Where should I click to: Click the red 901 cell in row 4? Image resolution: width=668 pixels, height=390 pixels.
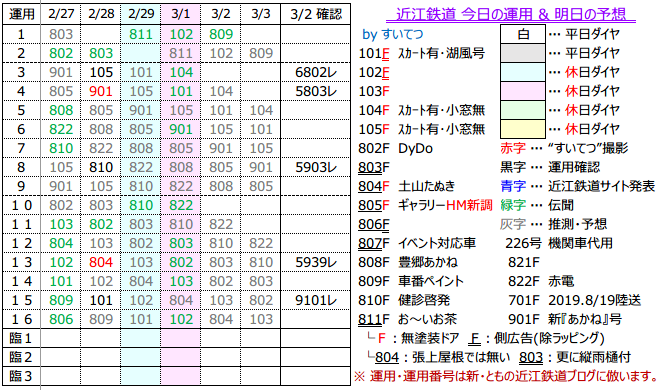[x=101, y=91]
